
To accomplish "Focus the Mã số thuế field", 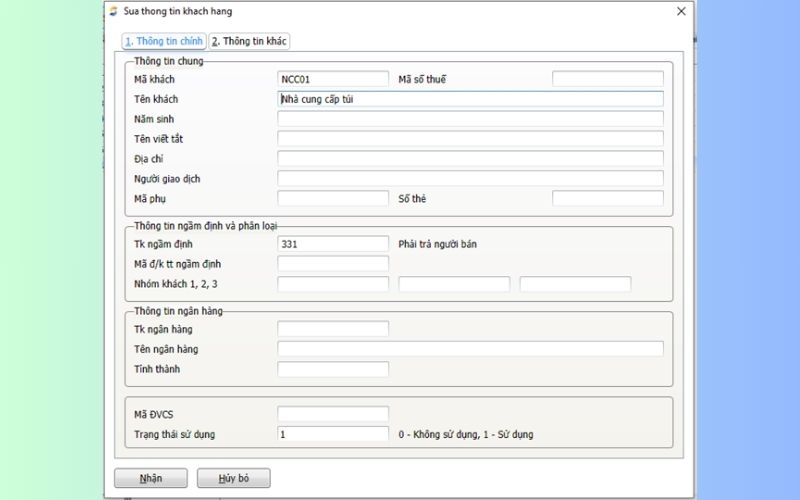I will (607, 79).
